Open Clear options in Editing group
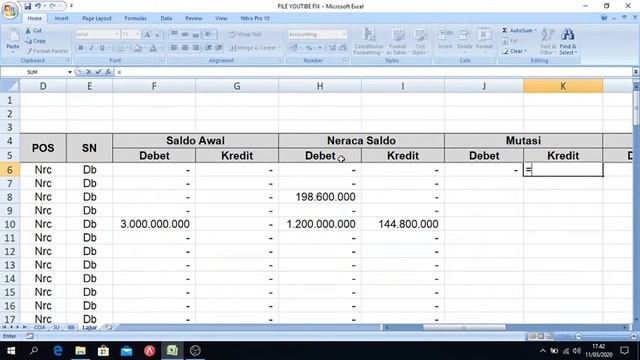 click(515, 51)
